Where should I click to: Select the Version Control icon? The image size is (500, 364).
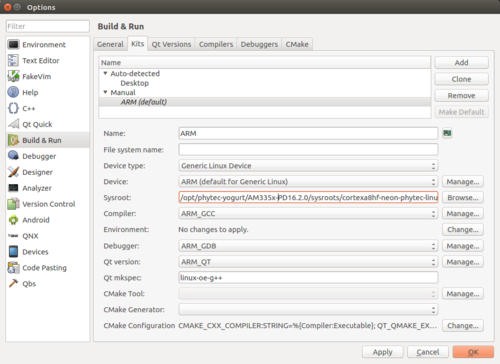pyautogui.click(x=13, y=204)
